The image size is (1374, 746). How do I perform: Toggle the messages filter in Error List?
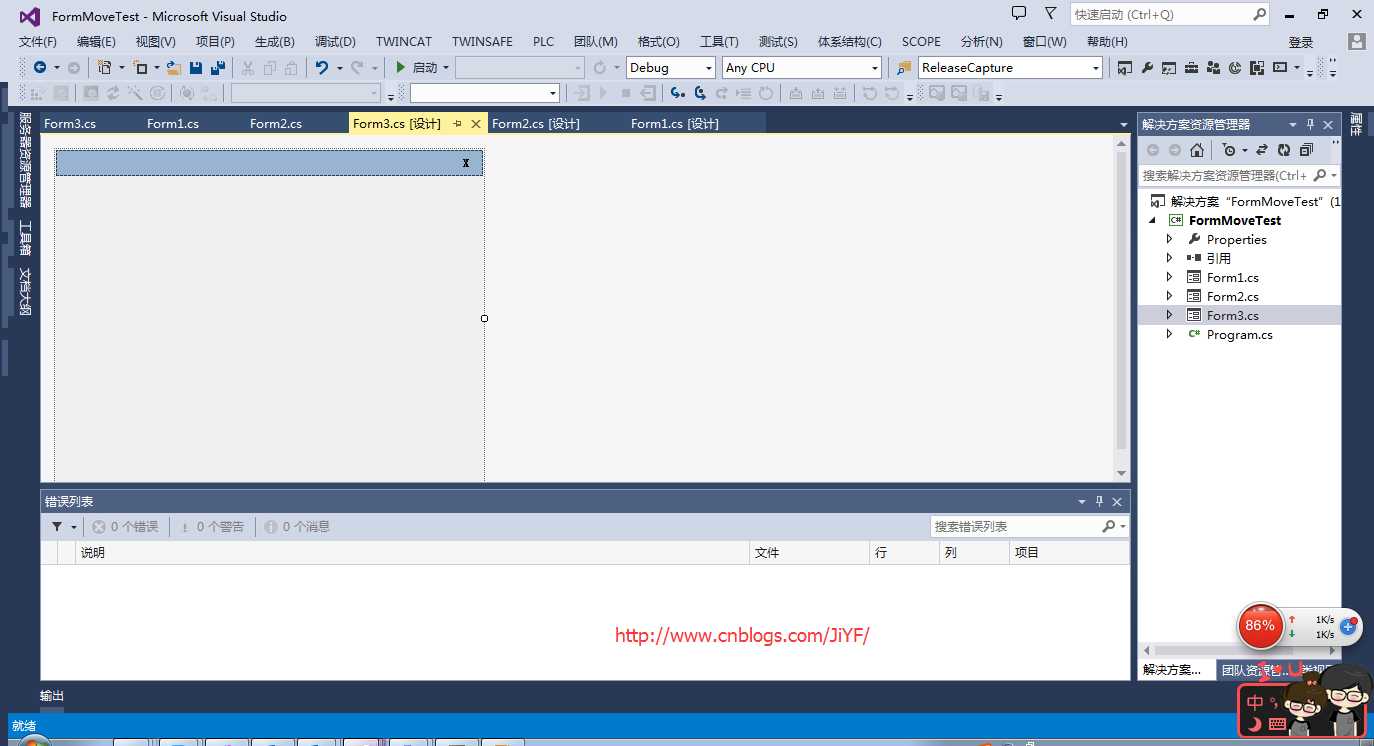[297, 527]
